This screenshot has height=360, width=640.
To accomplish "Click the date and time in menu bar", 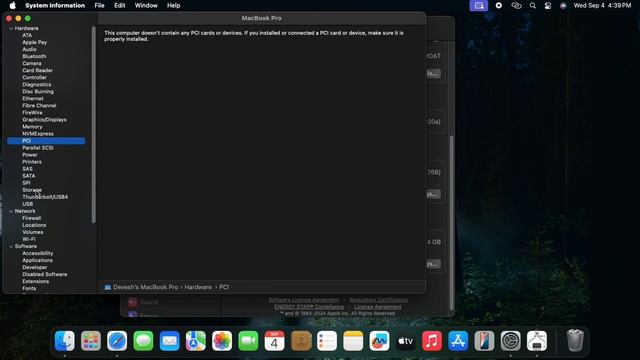I will coord(602,5).
